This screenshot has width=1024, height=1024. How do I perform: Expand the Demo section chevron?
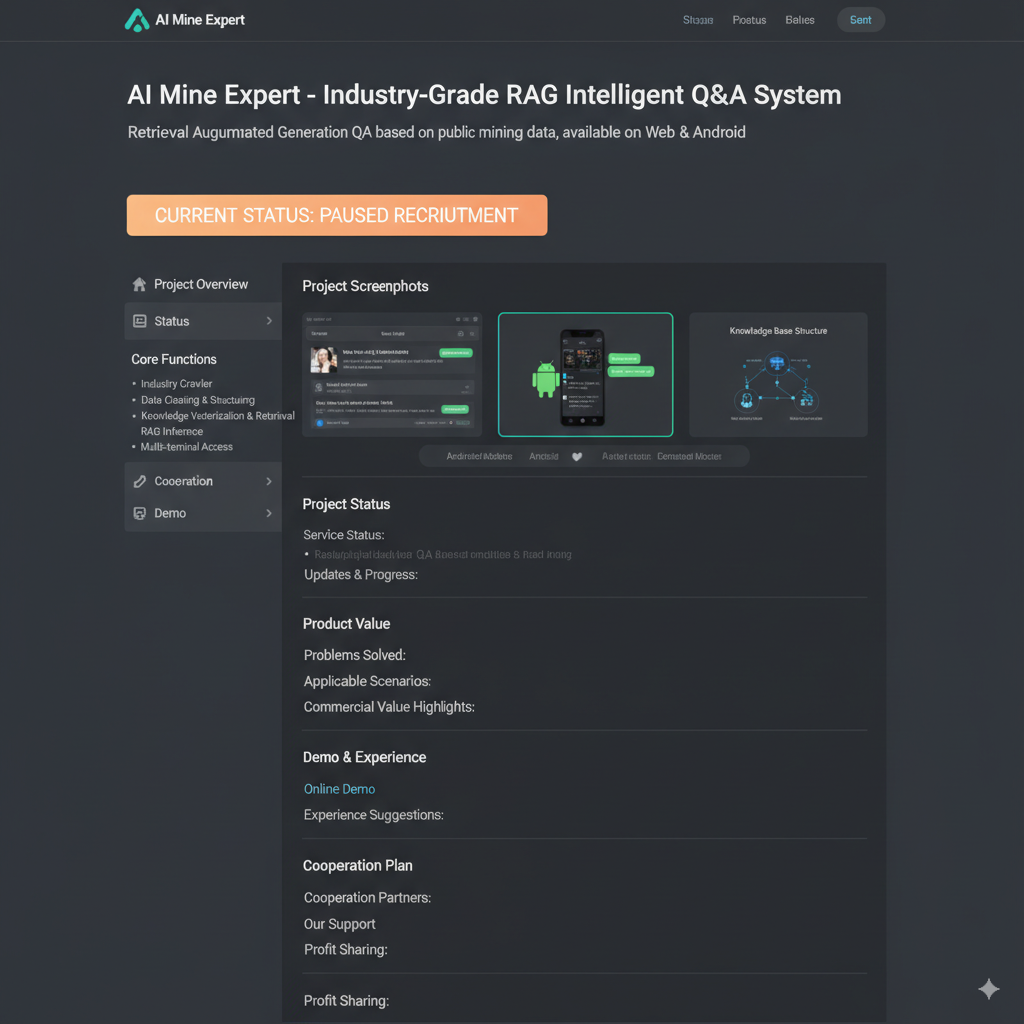(x=269, y=513)
